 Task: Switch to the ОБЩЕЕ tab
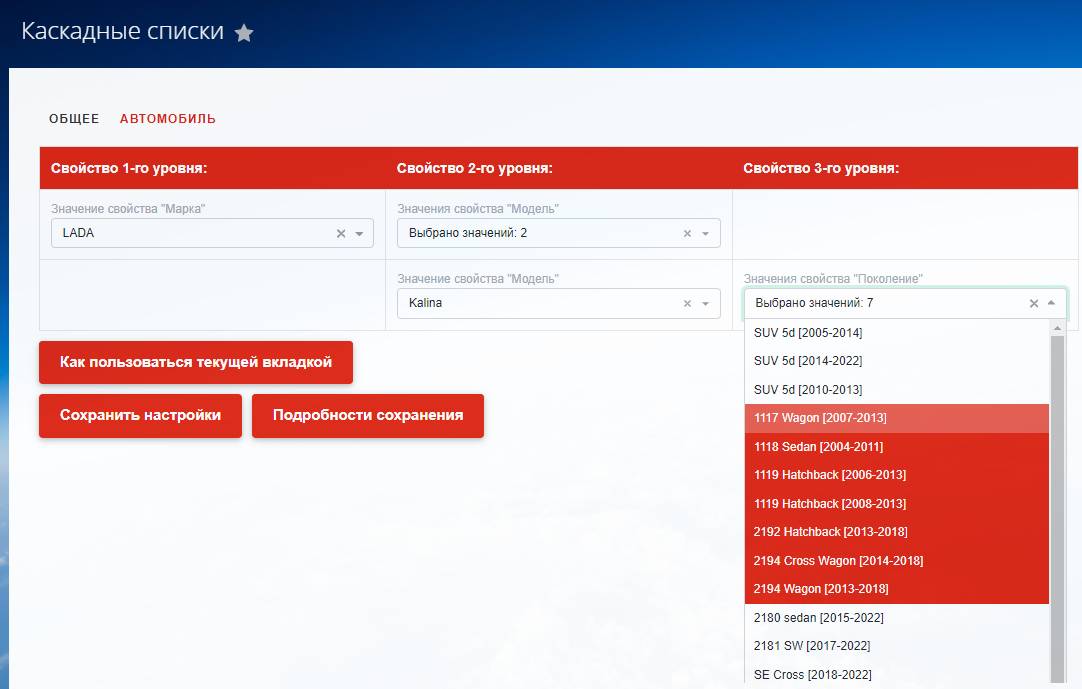click(74, 119)
